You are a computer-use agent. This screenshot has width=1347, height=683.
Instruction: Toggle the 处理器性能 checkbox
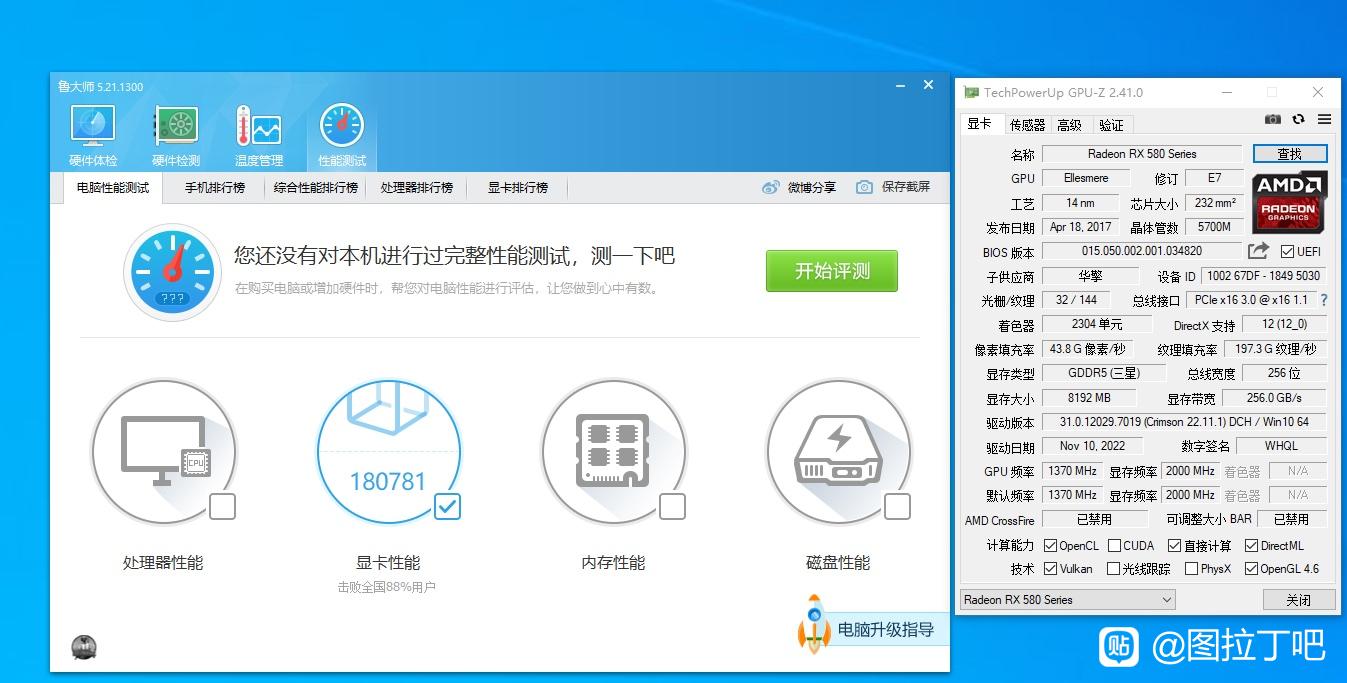(222, 506)
